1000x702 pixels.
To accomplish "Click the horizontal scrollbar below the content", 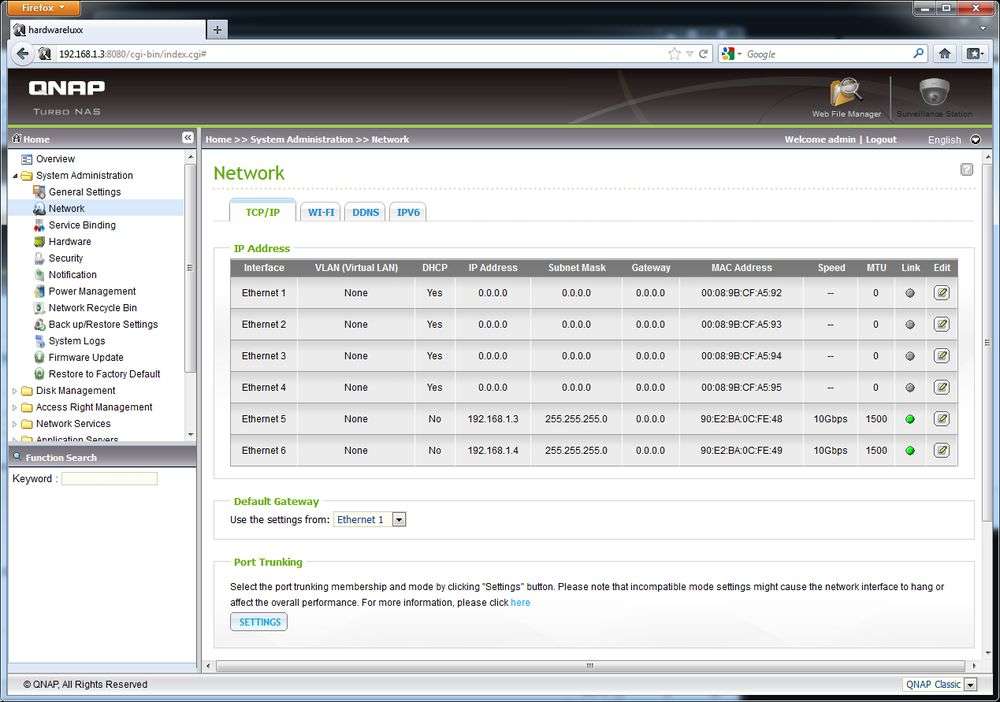I will click(x=590, y=666).
